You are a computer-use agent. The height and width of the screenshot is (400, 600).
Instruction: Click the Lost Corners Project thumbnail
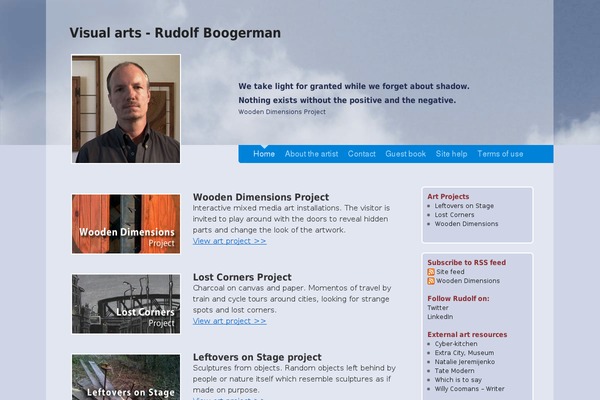(126, 304)
